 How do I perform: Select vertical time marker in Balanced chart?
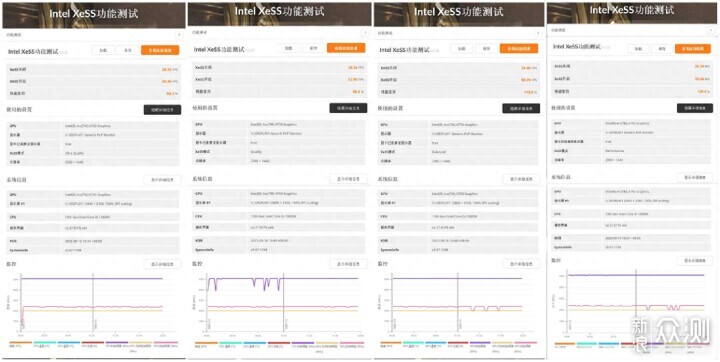pyautogui.click(x=457, y=303)
